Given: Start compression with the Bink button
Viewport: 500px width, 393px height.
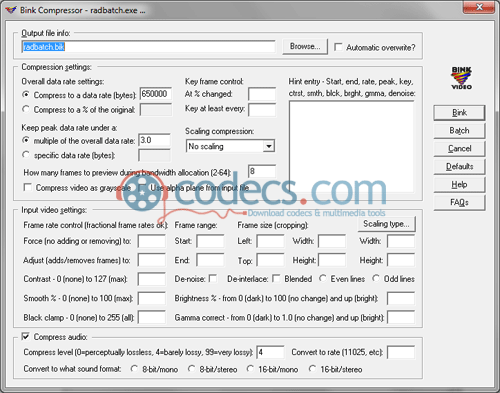Looking at the screenshot, I should pyautogui.click(x=459, y=113).
